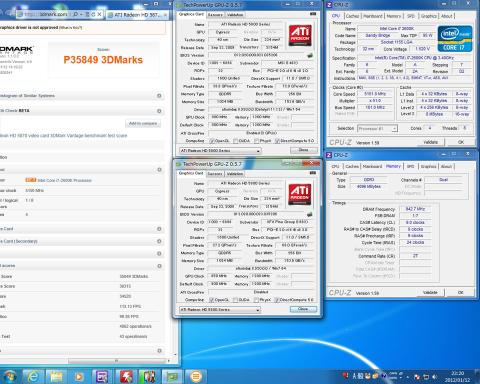The image size is (480, 384).
Task: Open Windows Explorer folder icon on taskbar
Action: tap(56, 377)
